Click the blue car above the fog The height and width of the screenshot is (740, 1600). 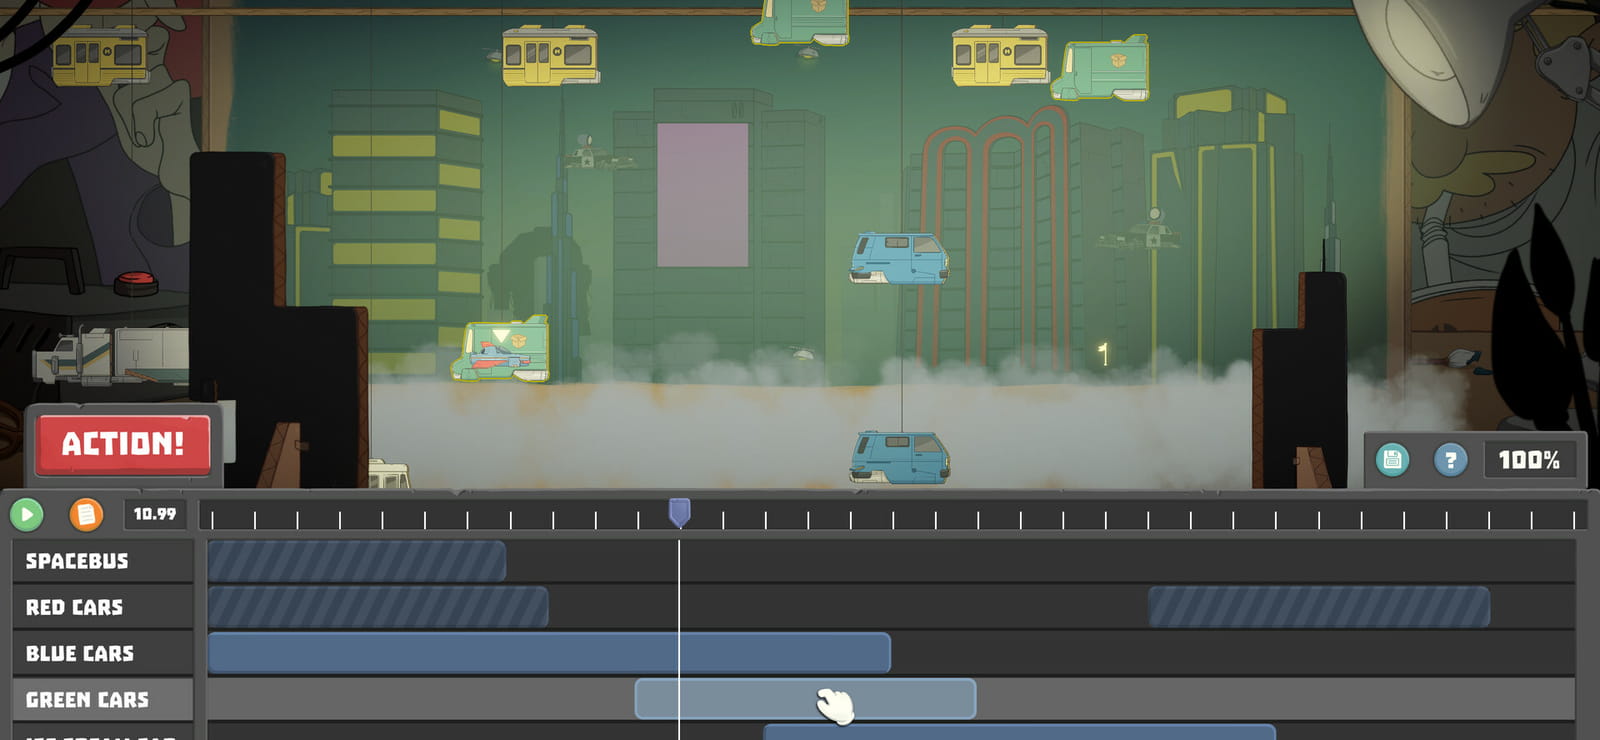click(899, 258)
